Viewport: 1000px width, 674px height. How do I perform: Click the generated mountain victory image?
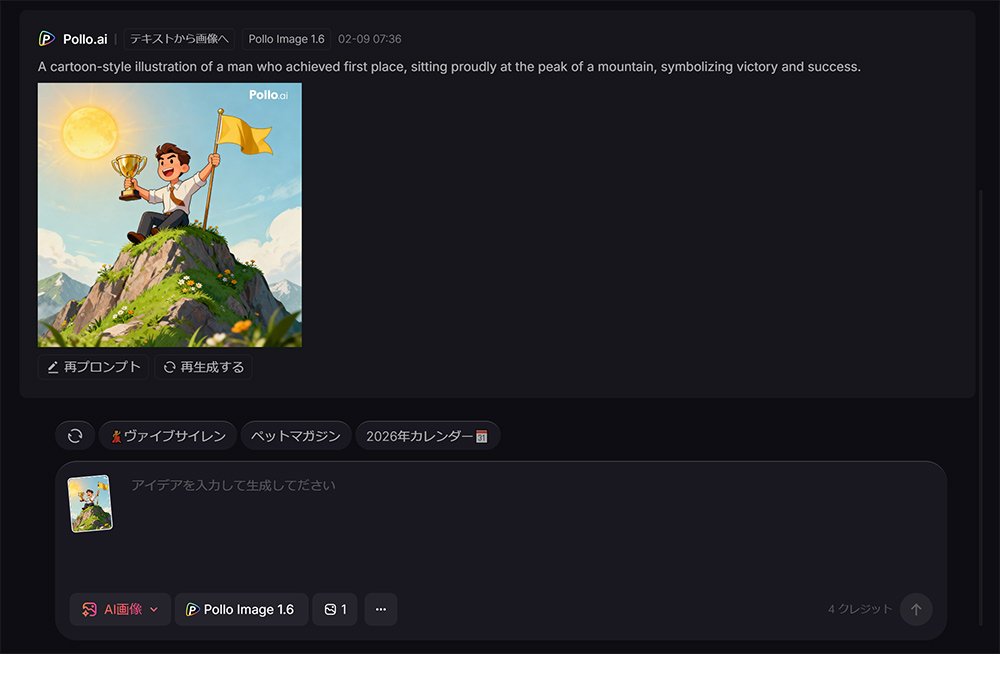point(169,215)
